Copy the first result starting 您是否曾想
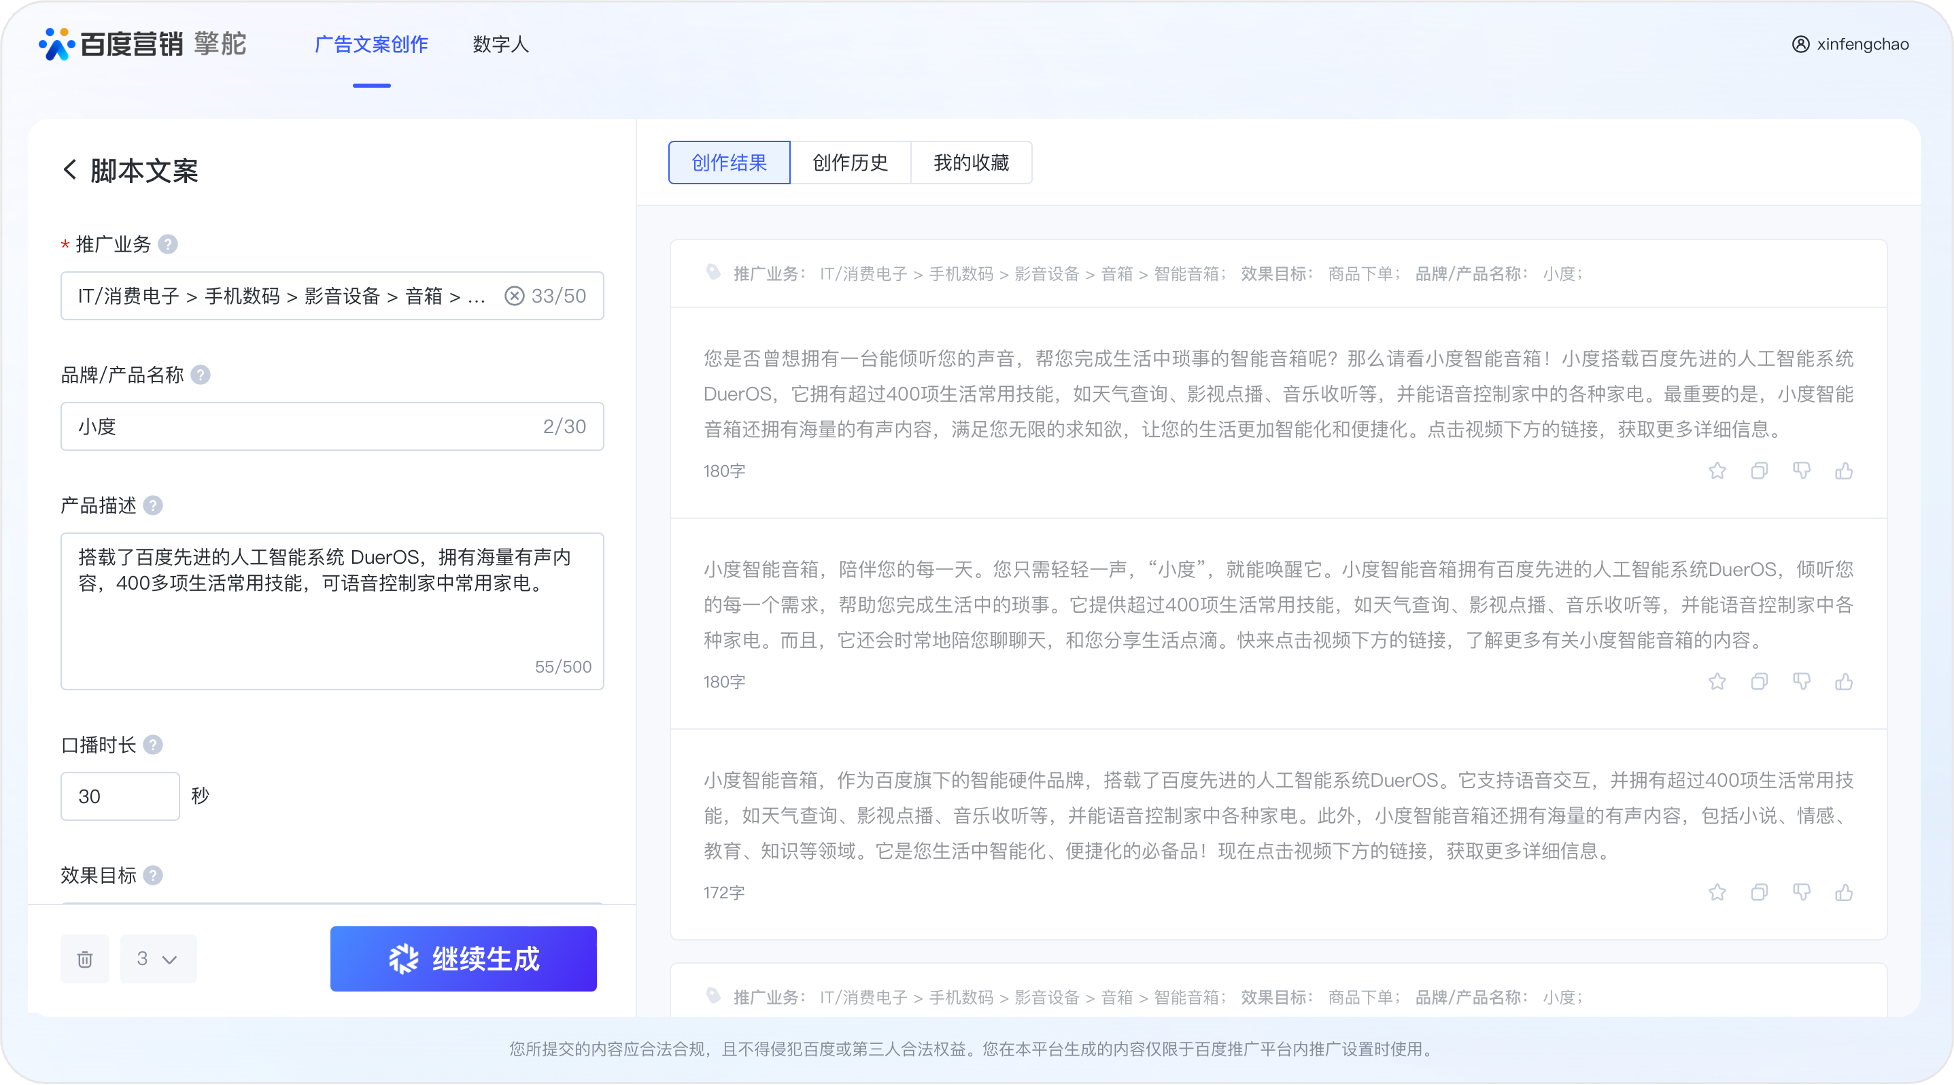The width and height of the screenshot is (1954, 1085). (x=1759, y=471)
